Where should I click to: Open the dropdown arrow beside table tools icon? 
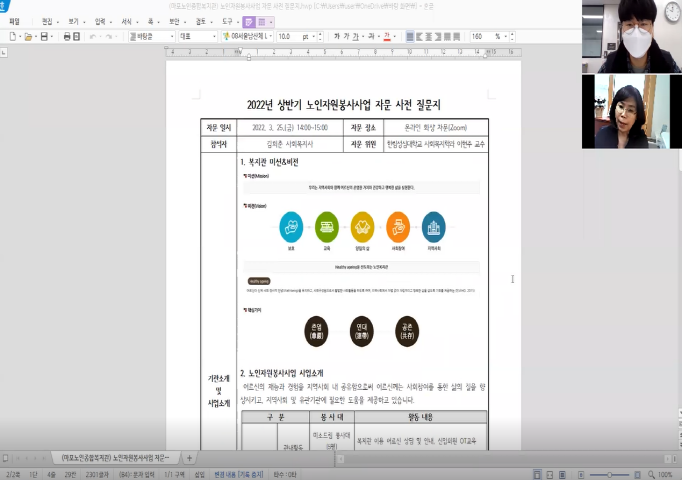[x=271, y=22]
